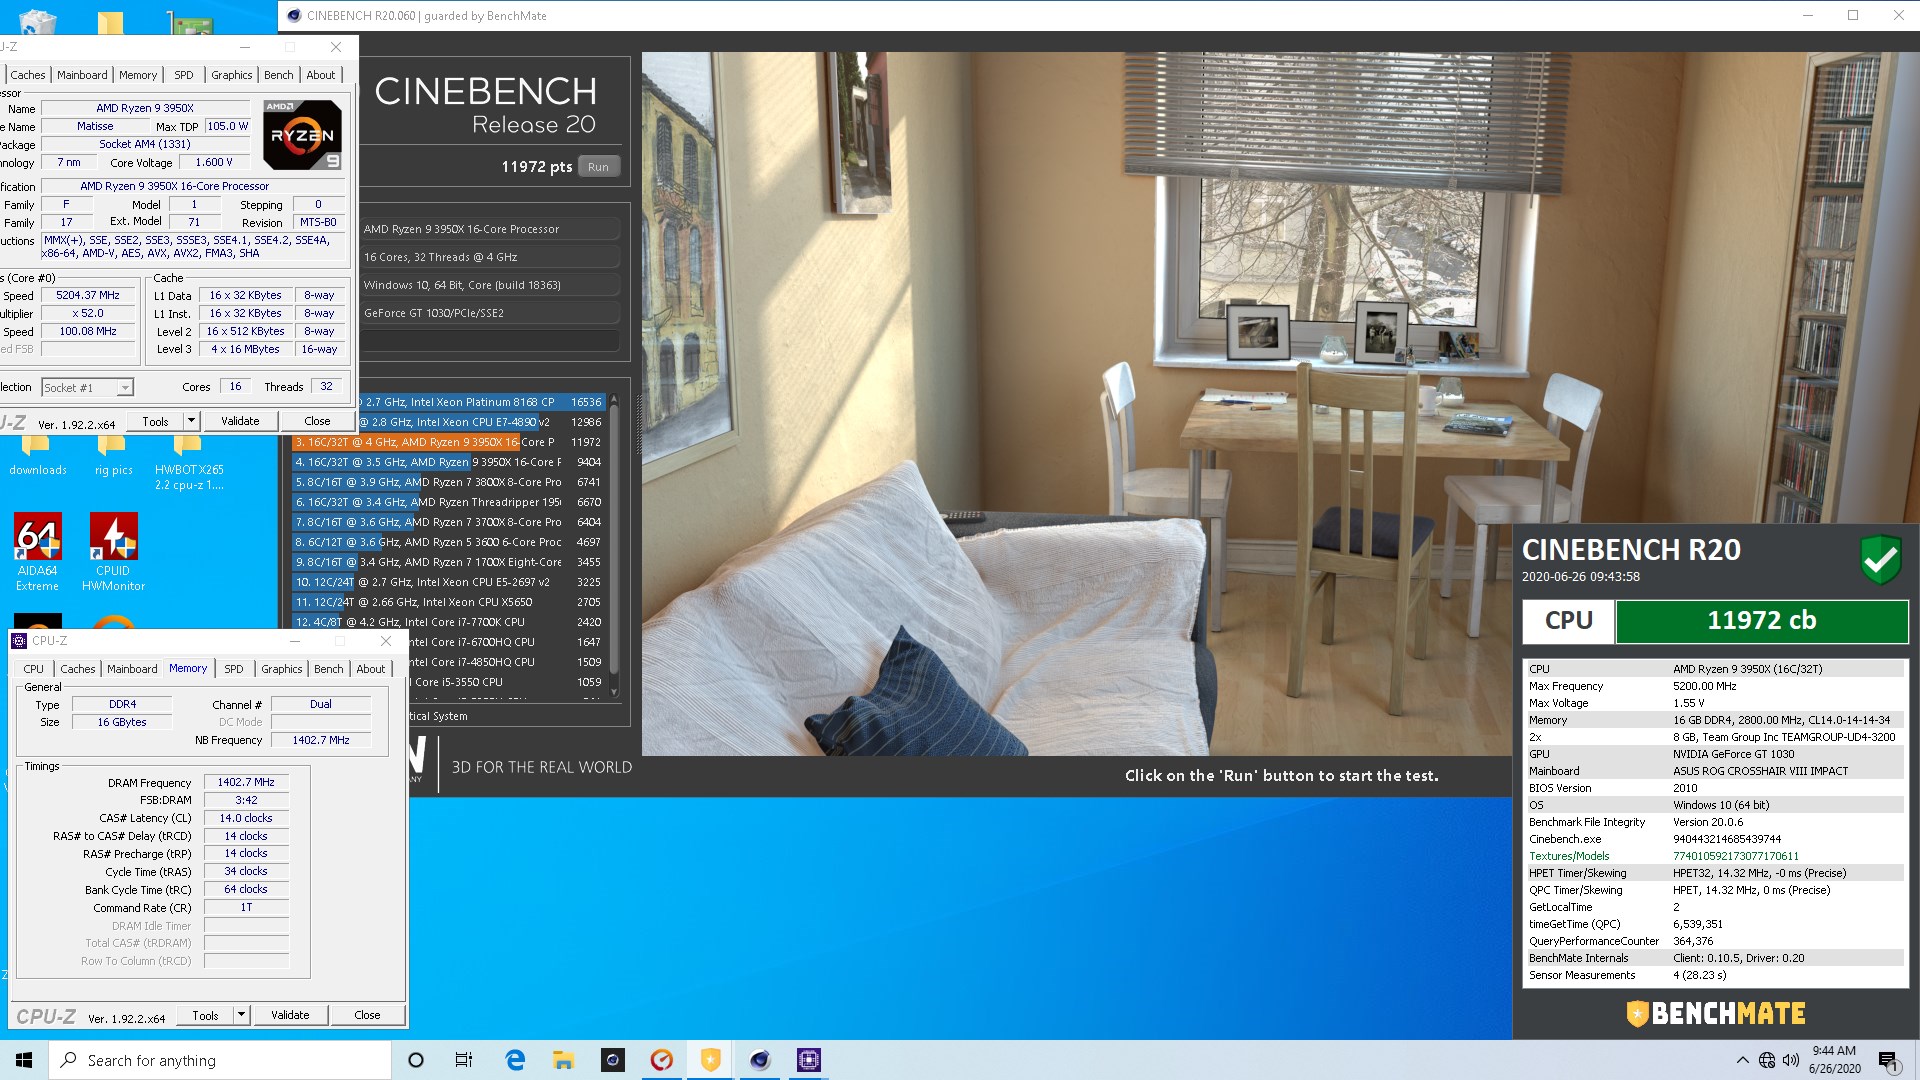Select the AIDA64 Extreme desktop icon
This screenshot has height=1080, width=1920.
(x=37, y=551)
